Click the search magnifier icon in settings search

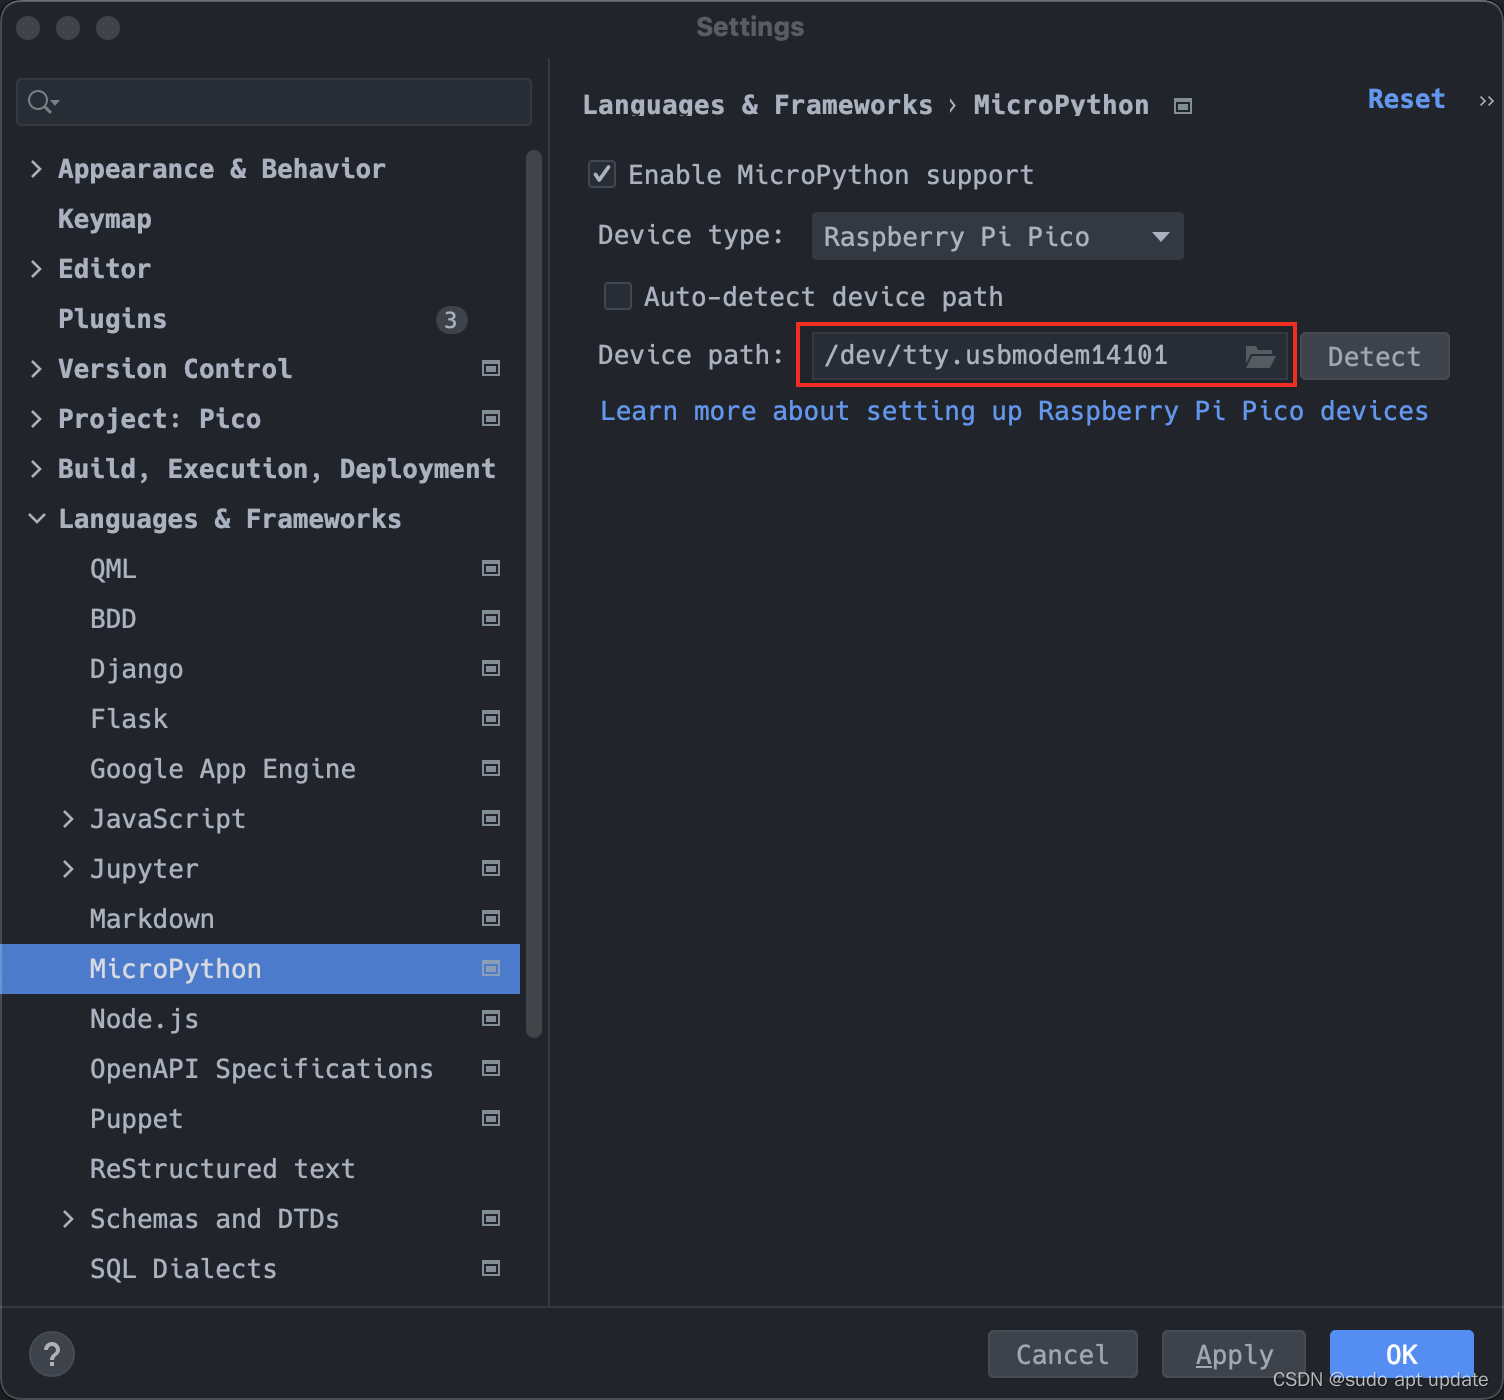click(40, 101)
